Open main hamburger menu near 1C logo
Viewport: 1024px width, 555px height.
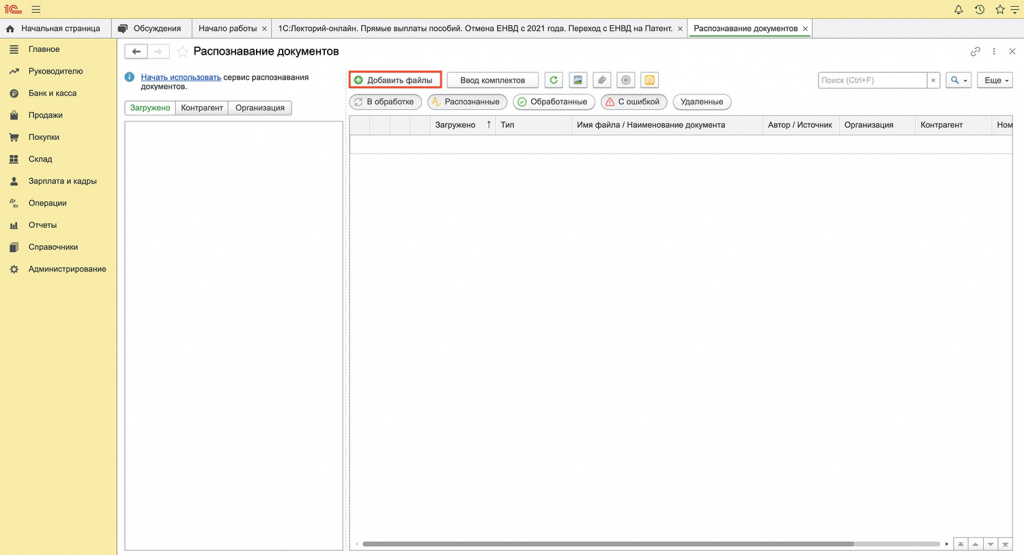point(36,10)
